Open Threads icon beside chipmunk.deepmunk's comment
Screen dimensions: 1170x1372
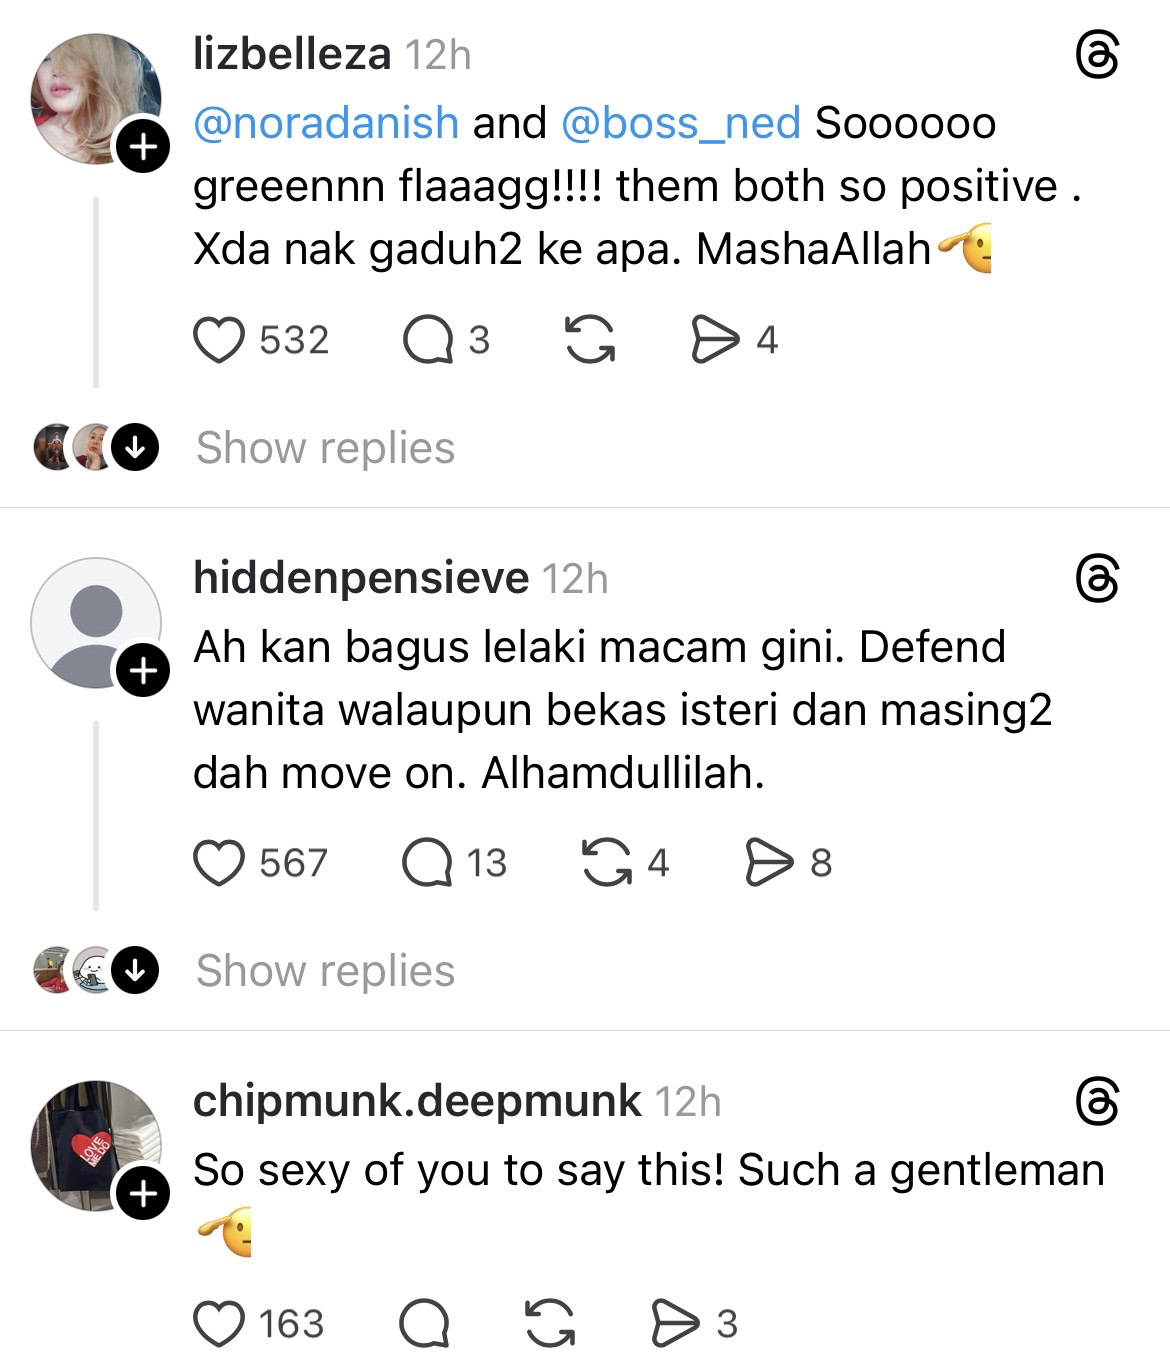(x=1097, y=1102)
